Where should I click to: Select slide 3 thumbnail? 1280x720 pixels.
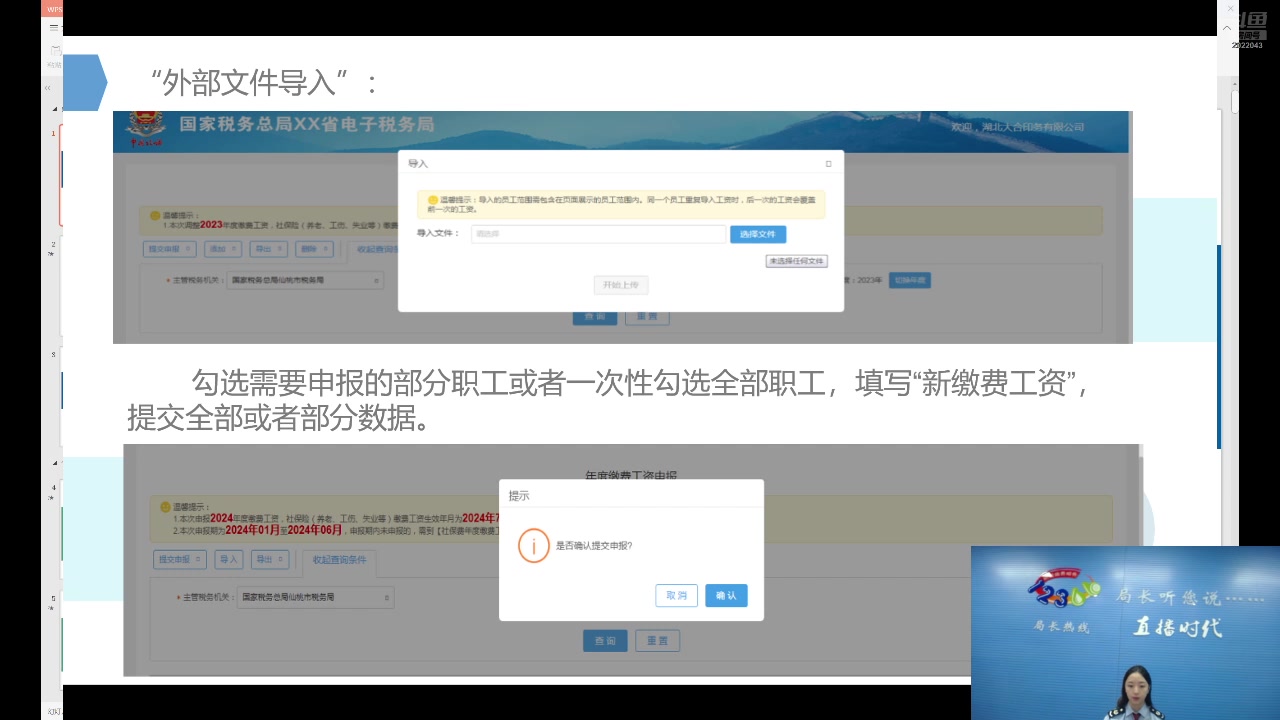60,397
